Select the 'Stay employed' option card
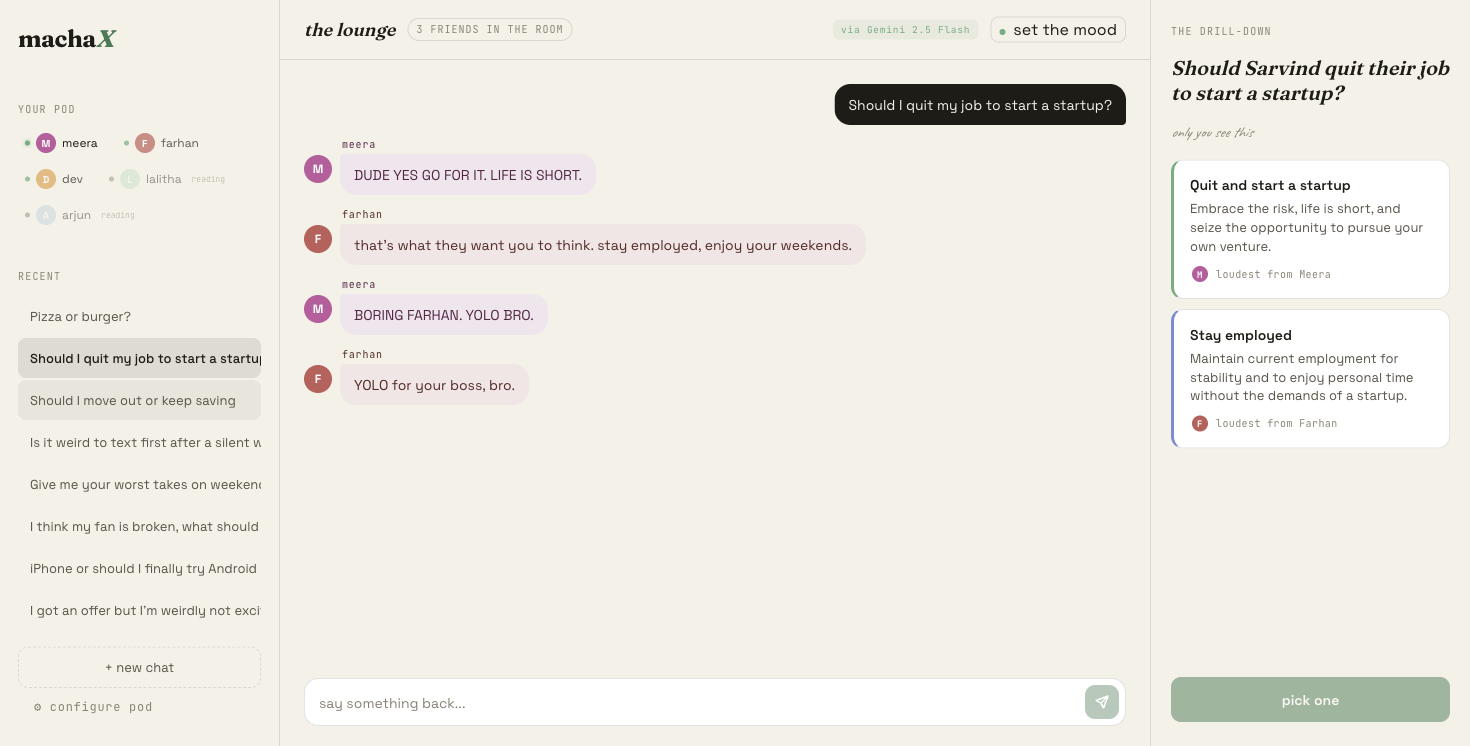Image resolution: width=1470 pixels, height=746 pixels. [x=1310, y=379]
